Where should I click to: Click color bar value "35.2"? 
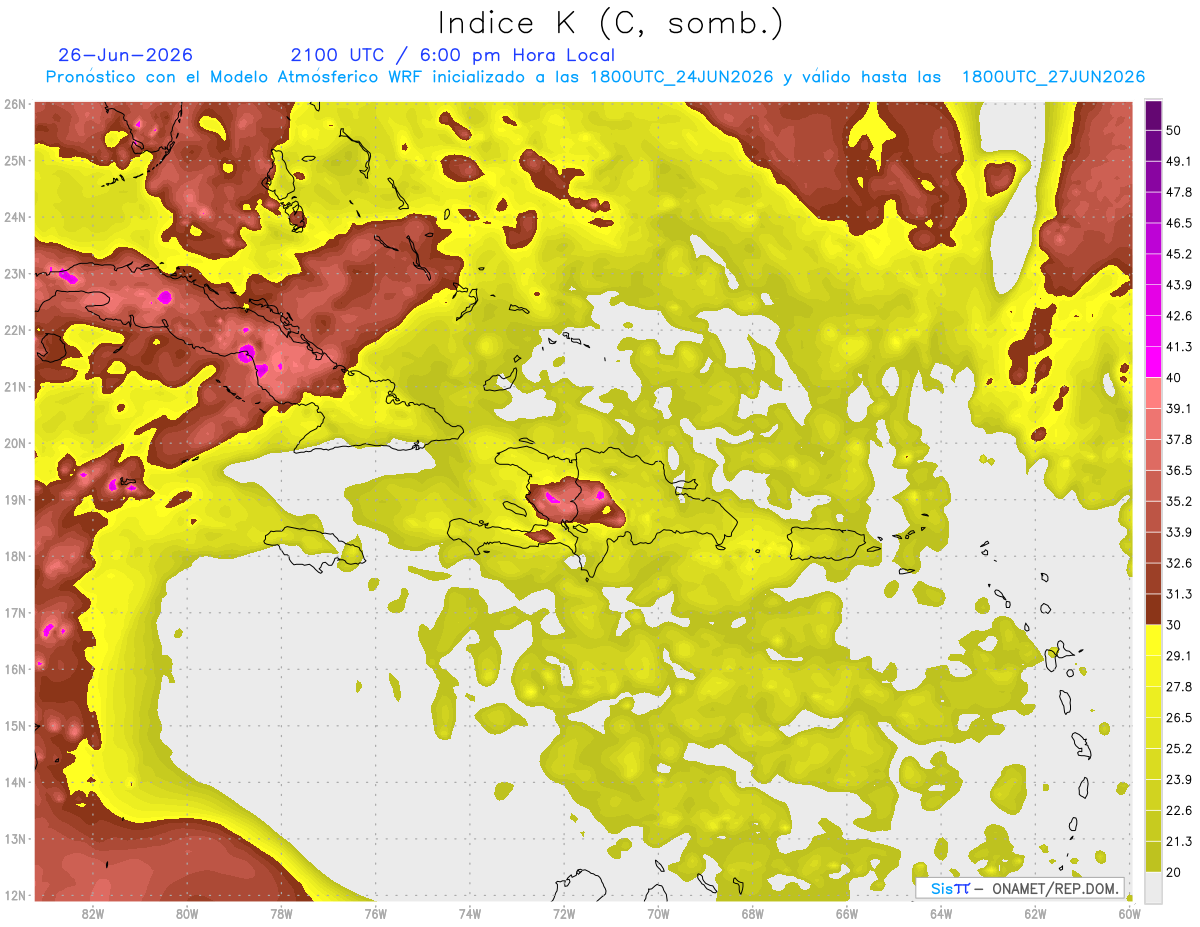1179,501
